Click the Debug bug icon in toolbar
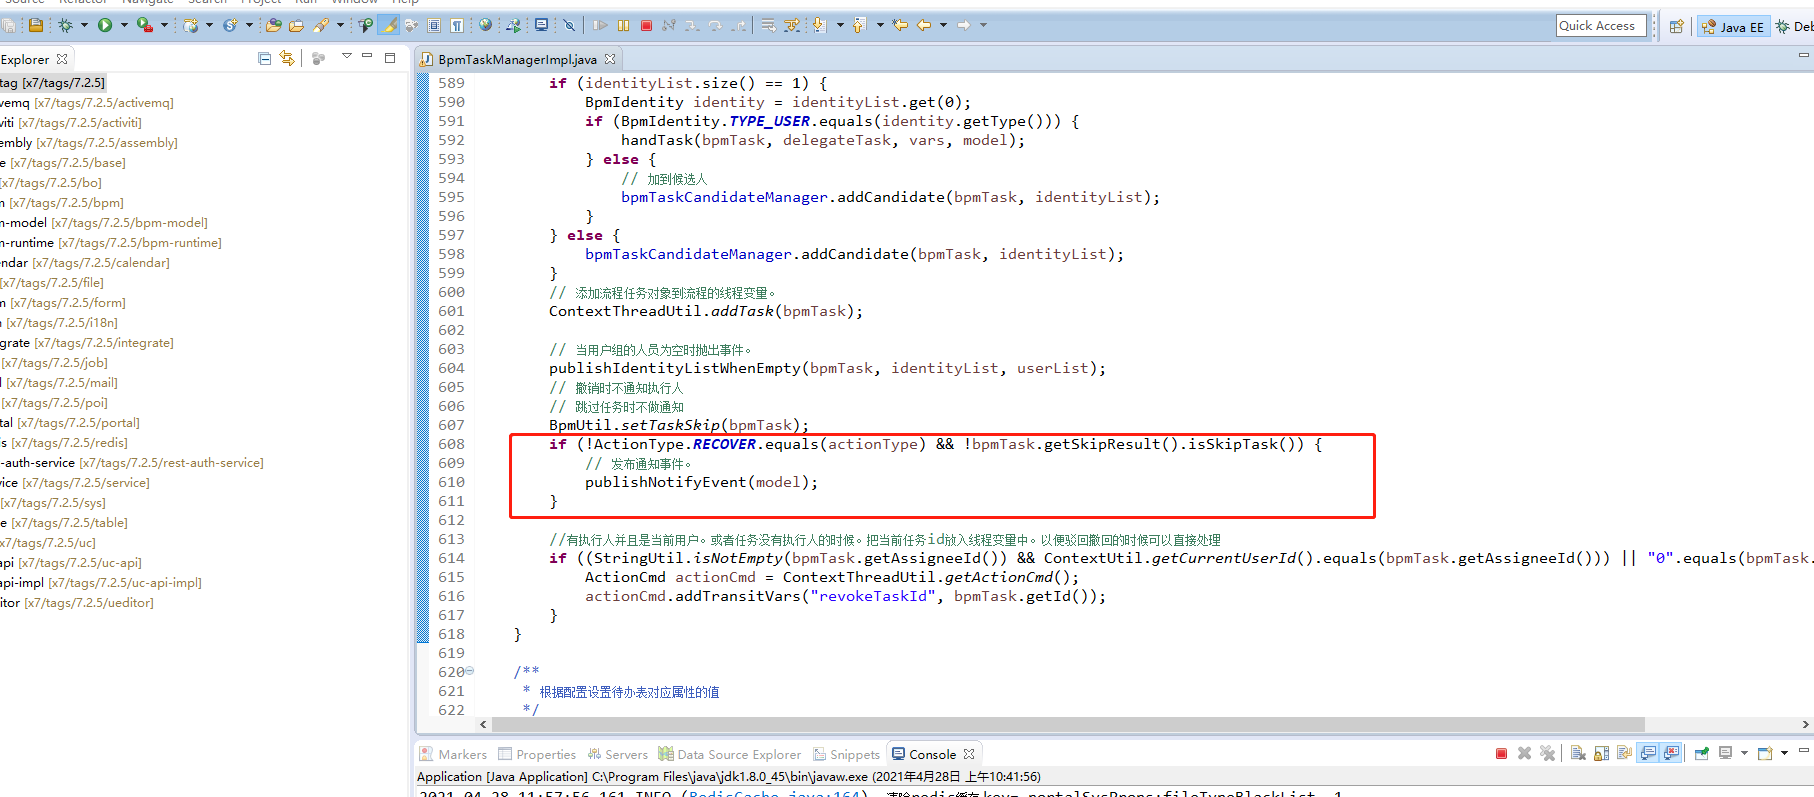The height and width of the screenshot is (797, 1814). 66,25
